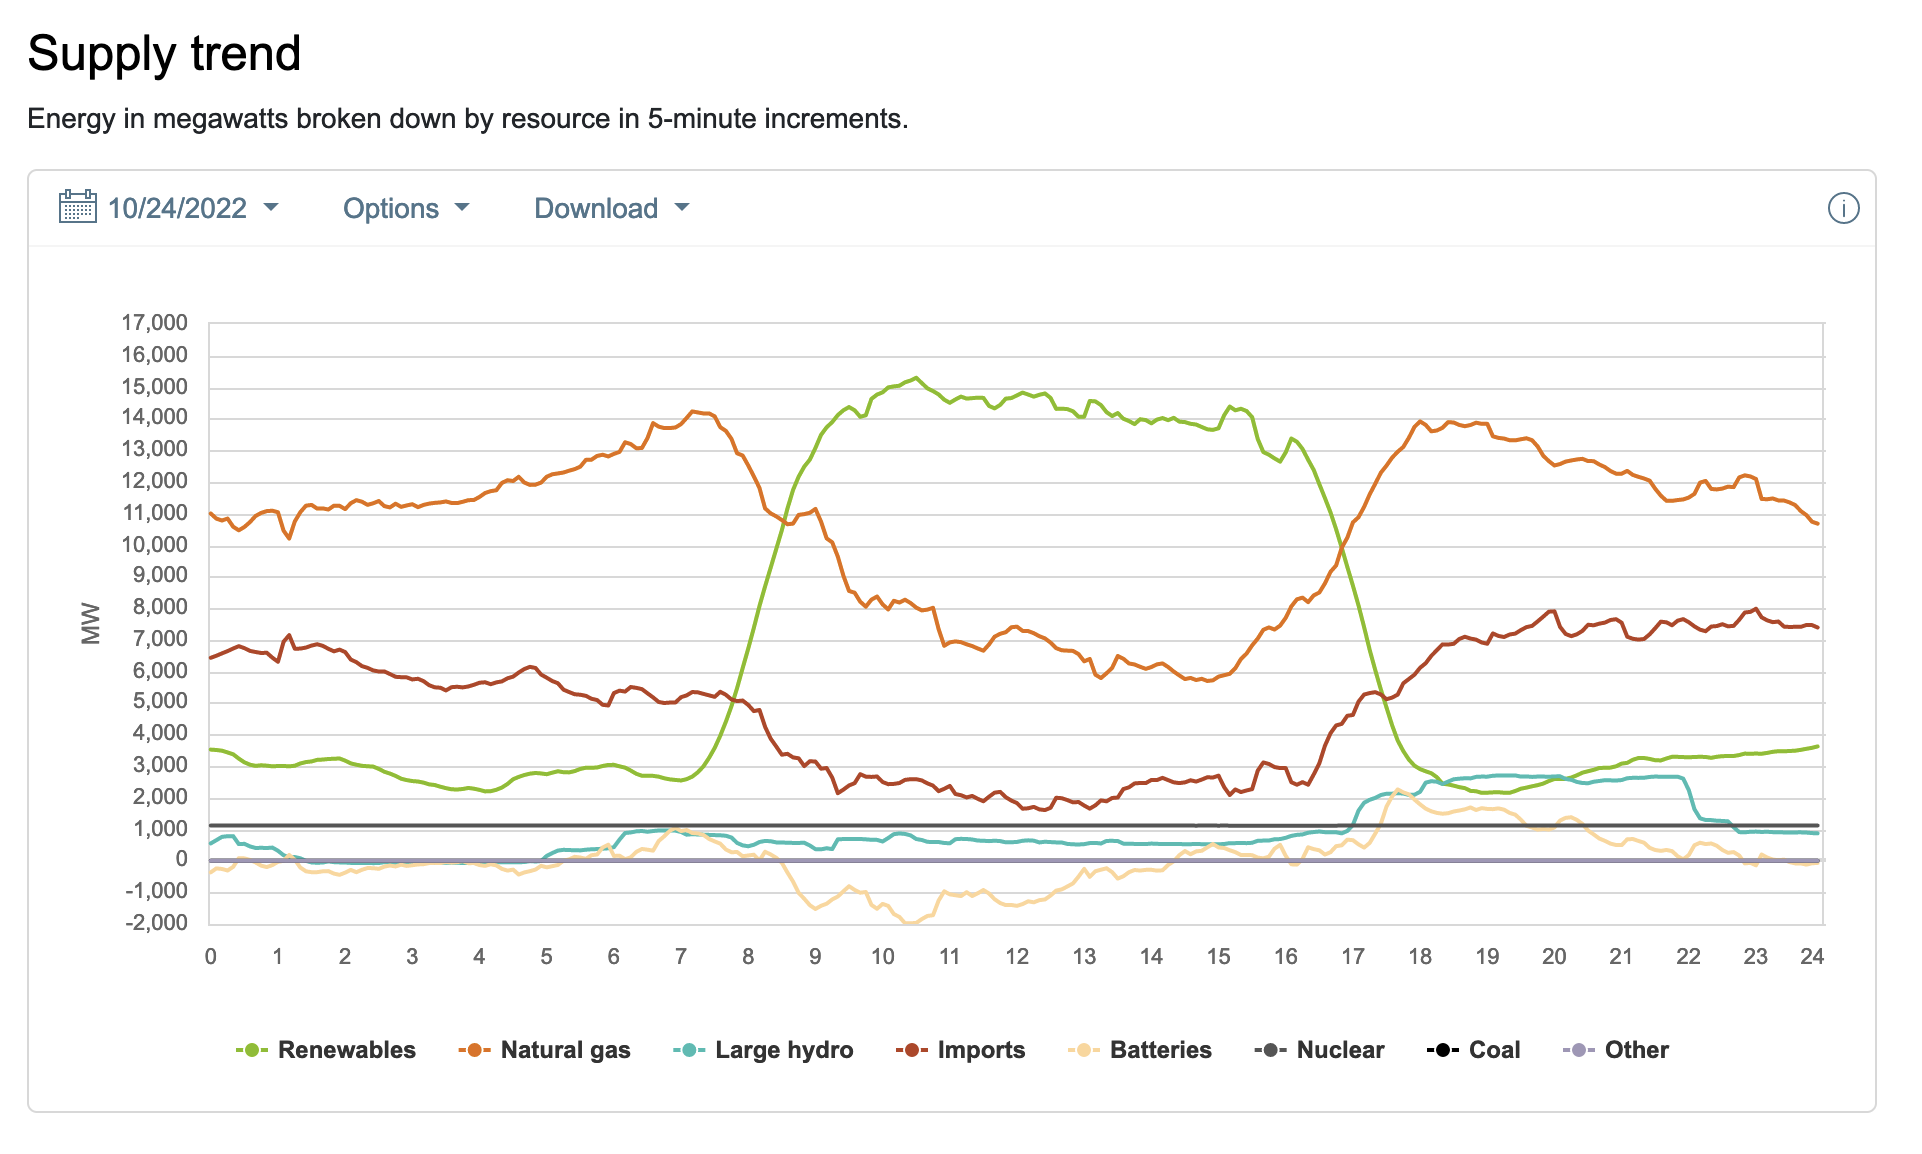1922x1154 pixels.
Task: Click the 10/24/2022 date text
Action: click(x=177, y=208)
